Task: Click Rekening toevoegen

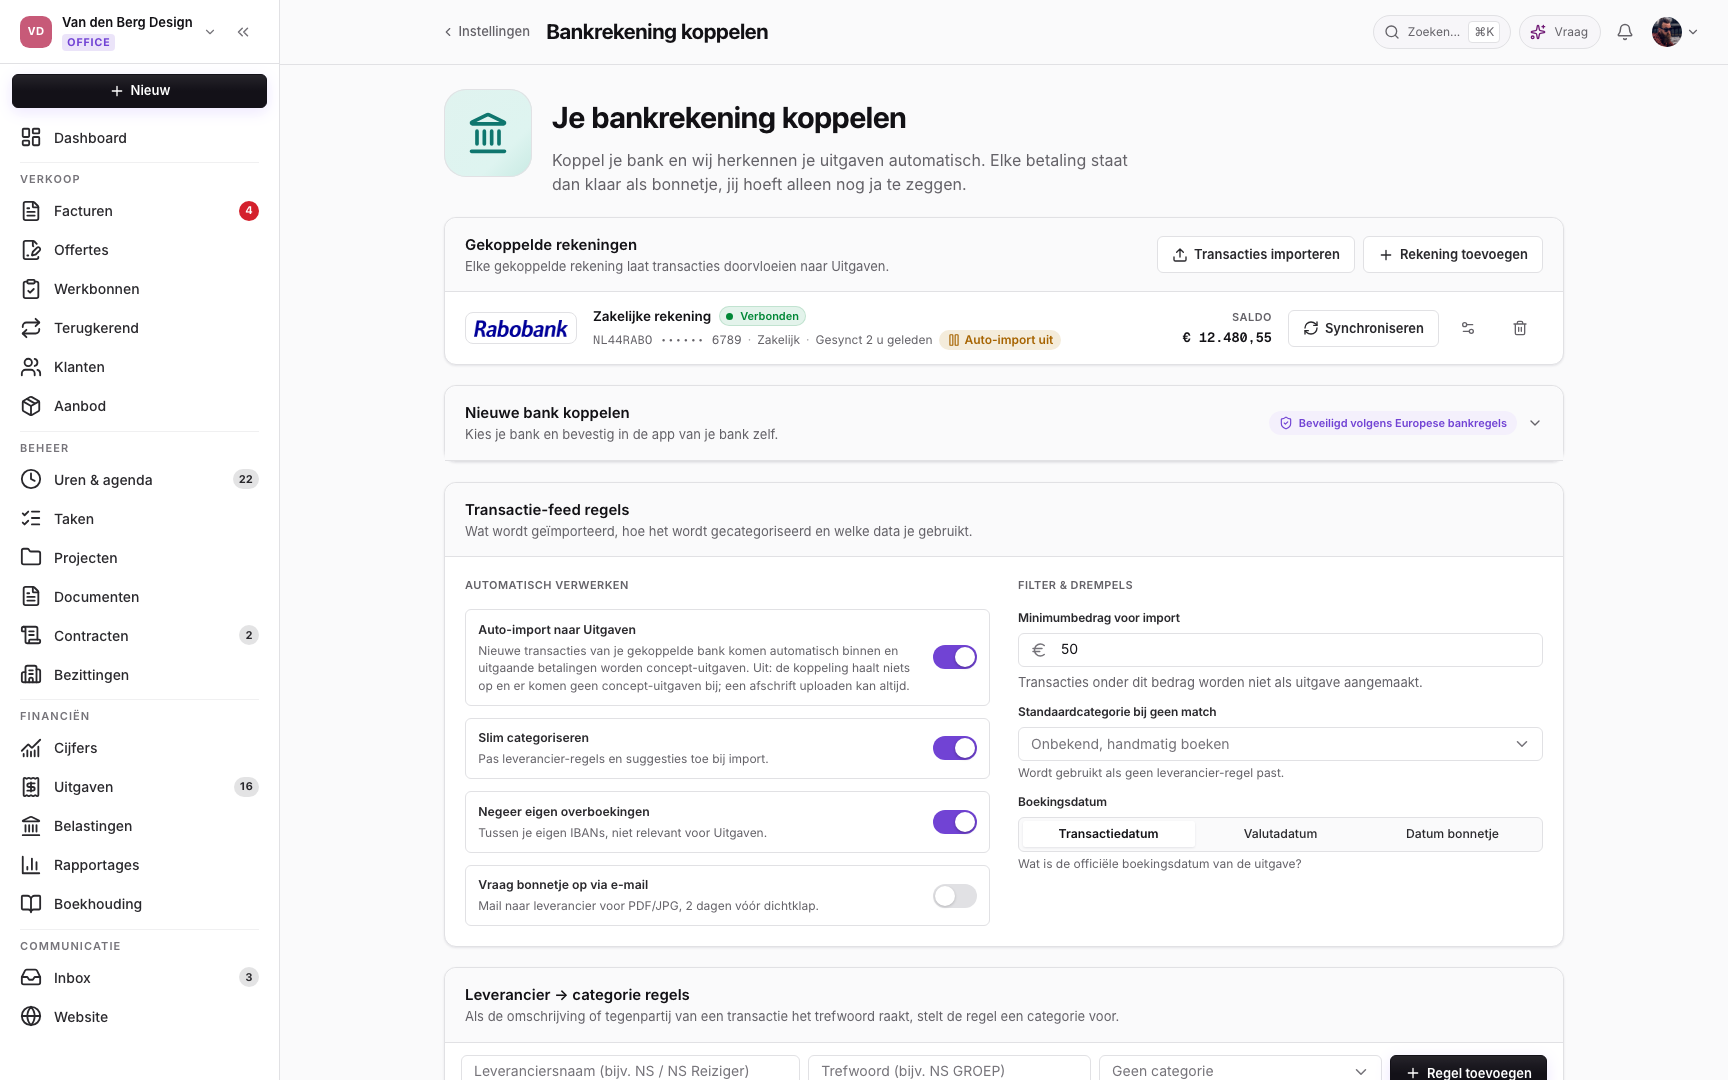Action: pos(1453,255)
